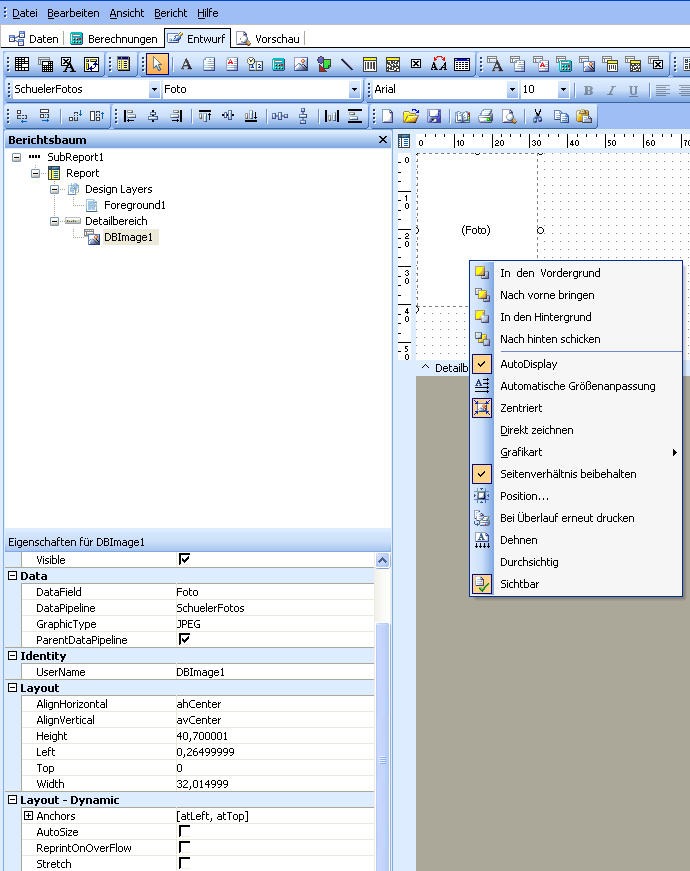This screenshot has height=871, width=690.
Task: Open the SchuelerFotos data pipeline dropdown
Action: [x=154, y=89]
